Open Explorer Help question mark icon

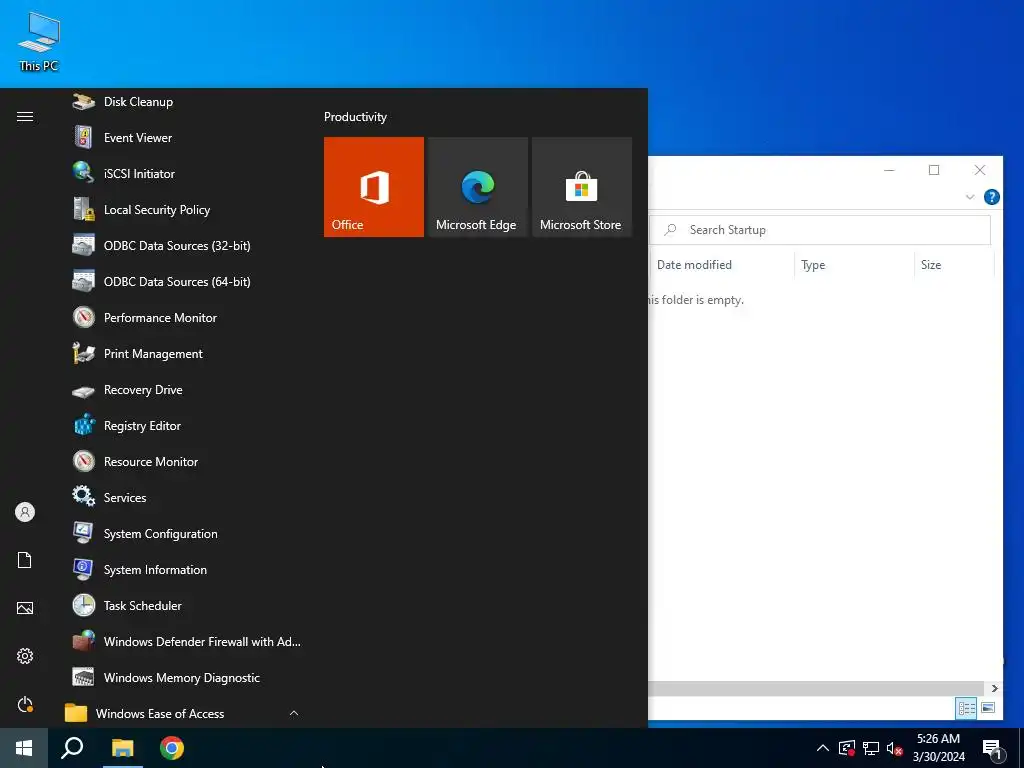pos(991,197)
